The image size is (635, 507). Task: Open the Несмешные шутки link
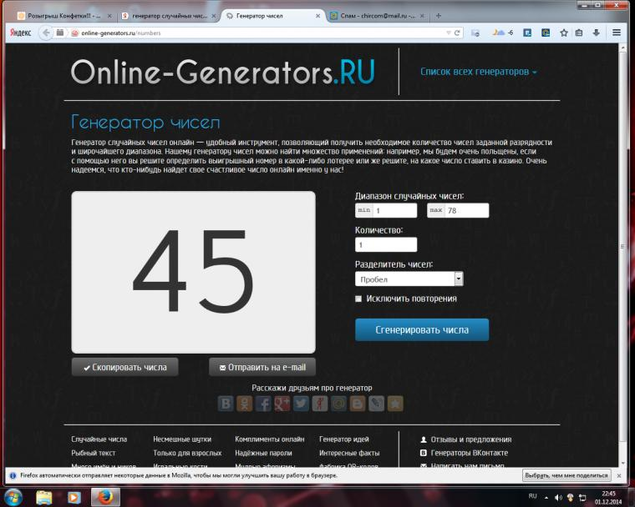pyautogui.click(x=182, y=439)
